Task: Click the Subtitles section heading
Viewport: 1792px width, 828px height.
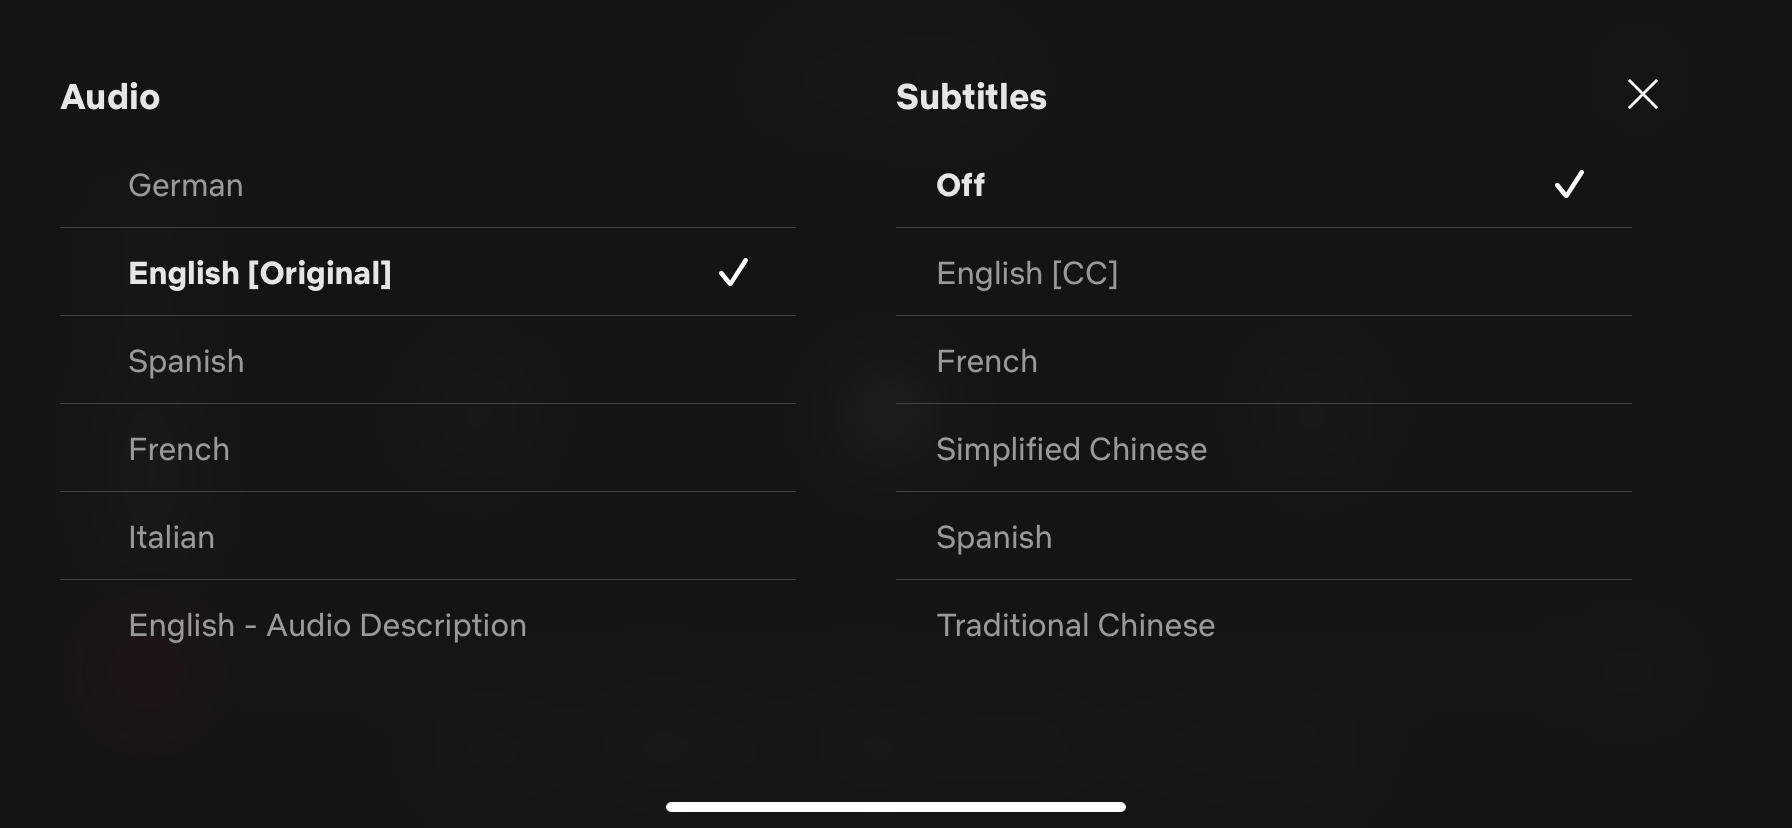Action: point(971,97)
